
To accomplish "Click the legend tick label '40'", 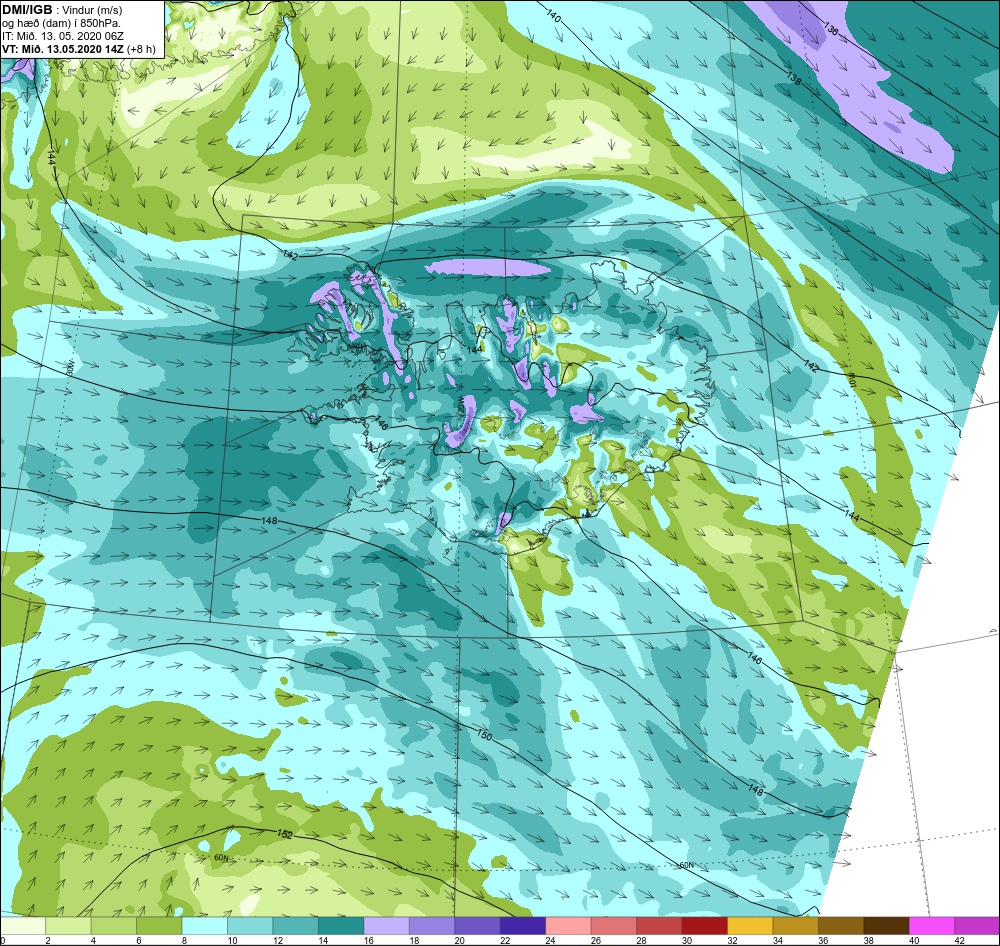I will point(914,940).
